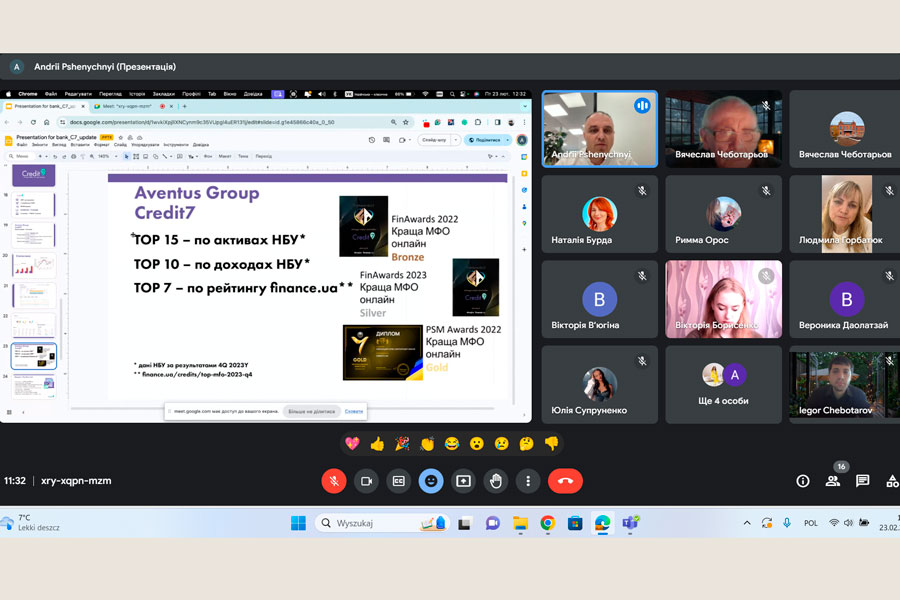Unmute the microphone in Meet
The height and width of the screenshot is (600, 900).
tap(334, 481)
